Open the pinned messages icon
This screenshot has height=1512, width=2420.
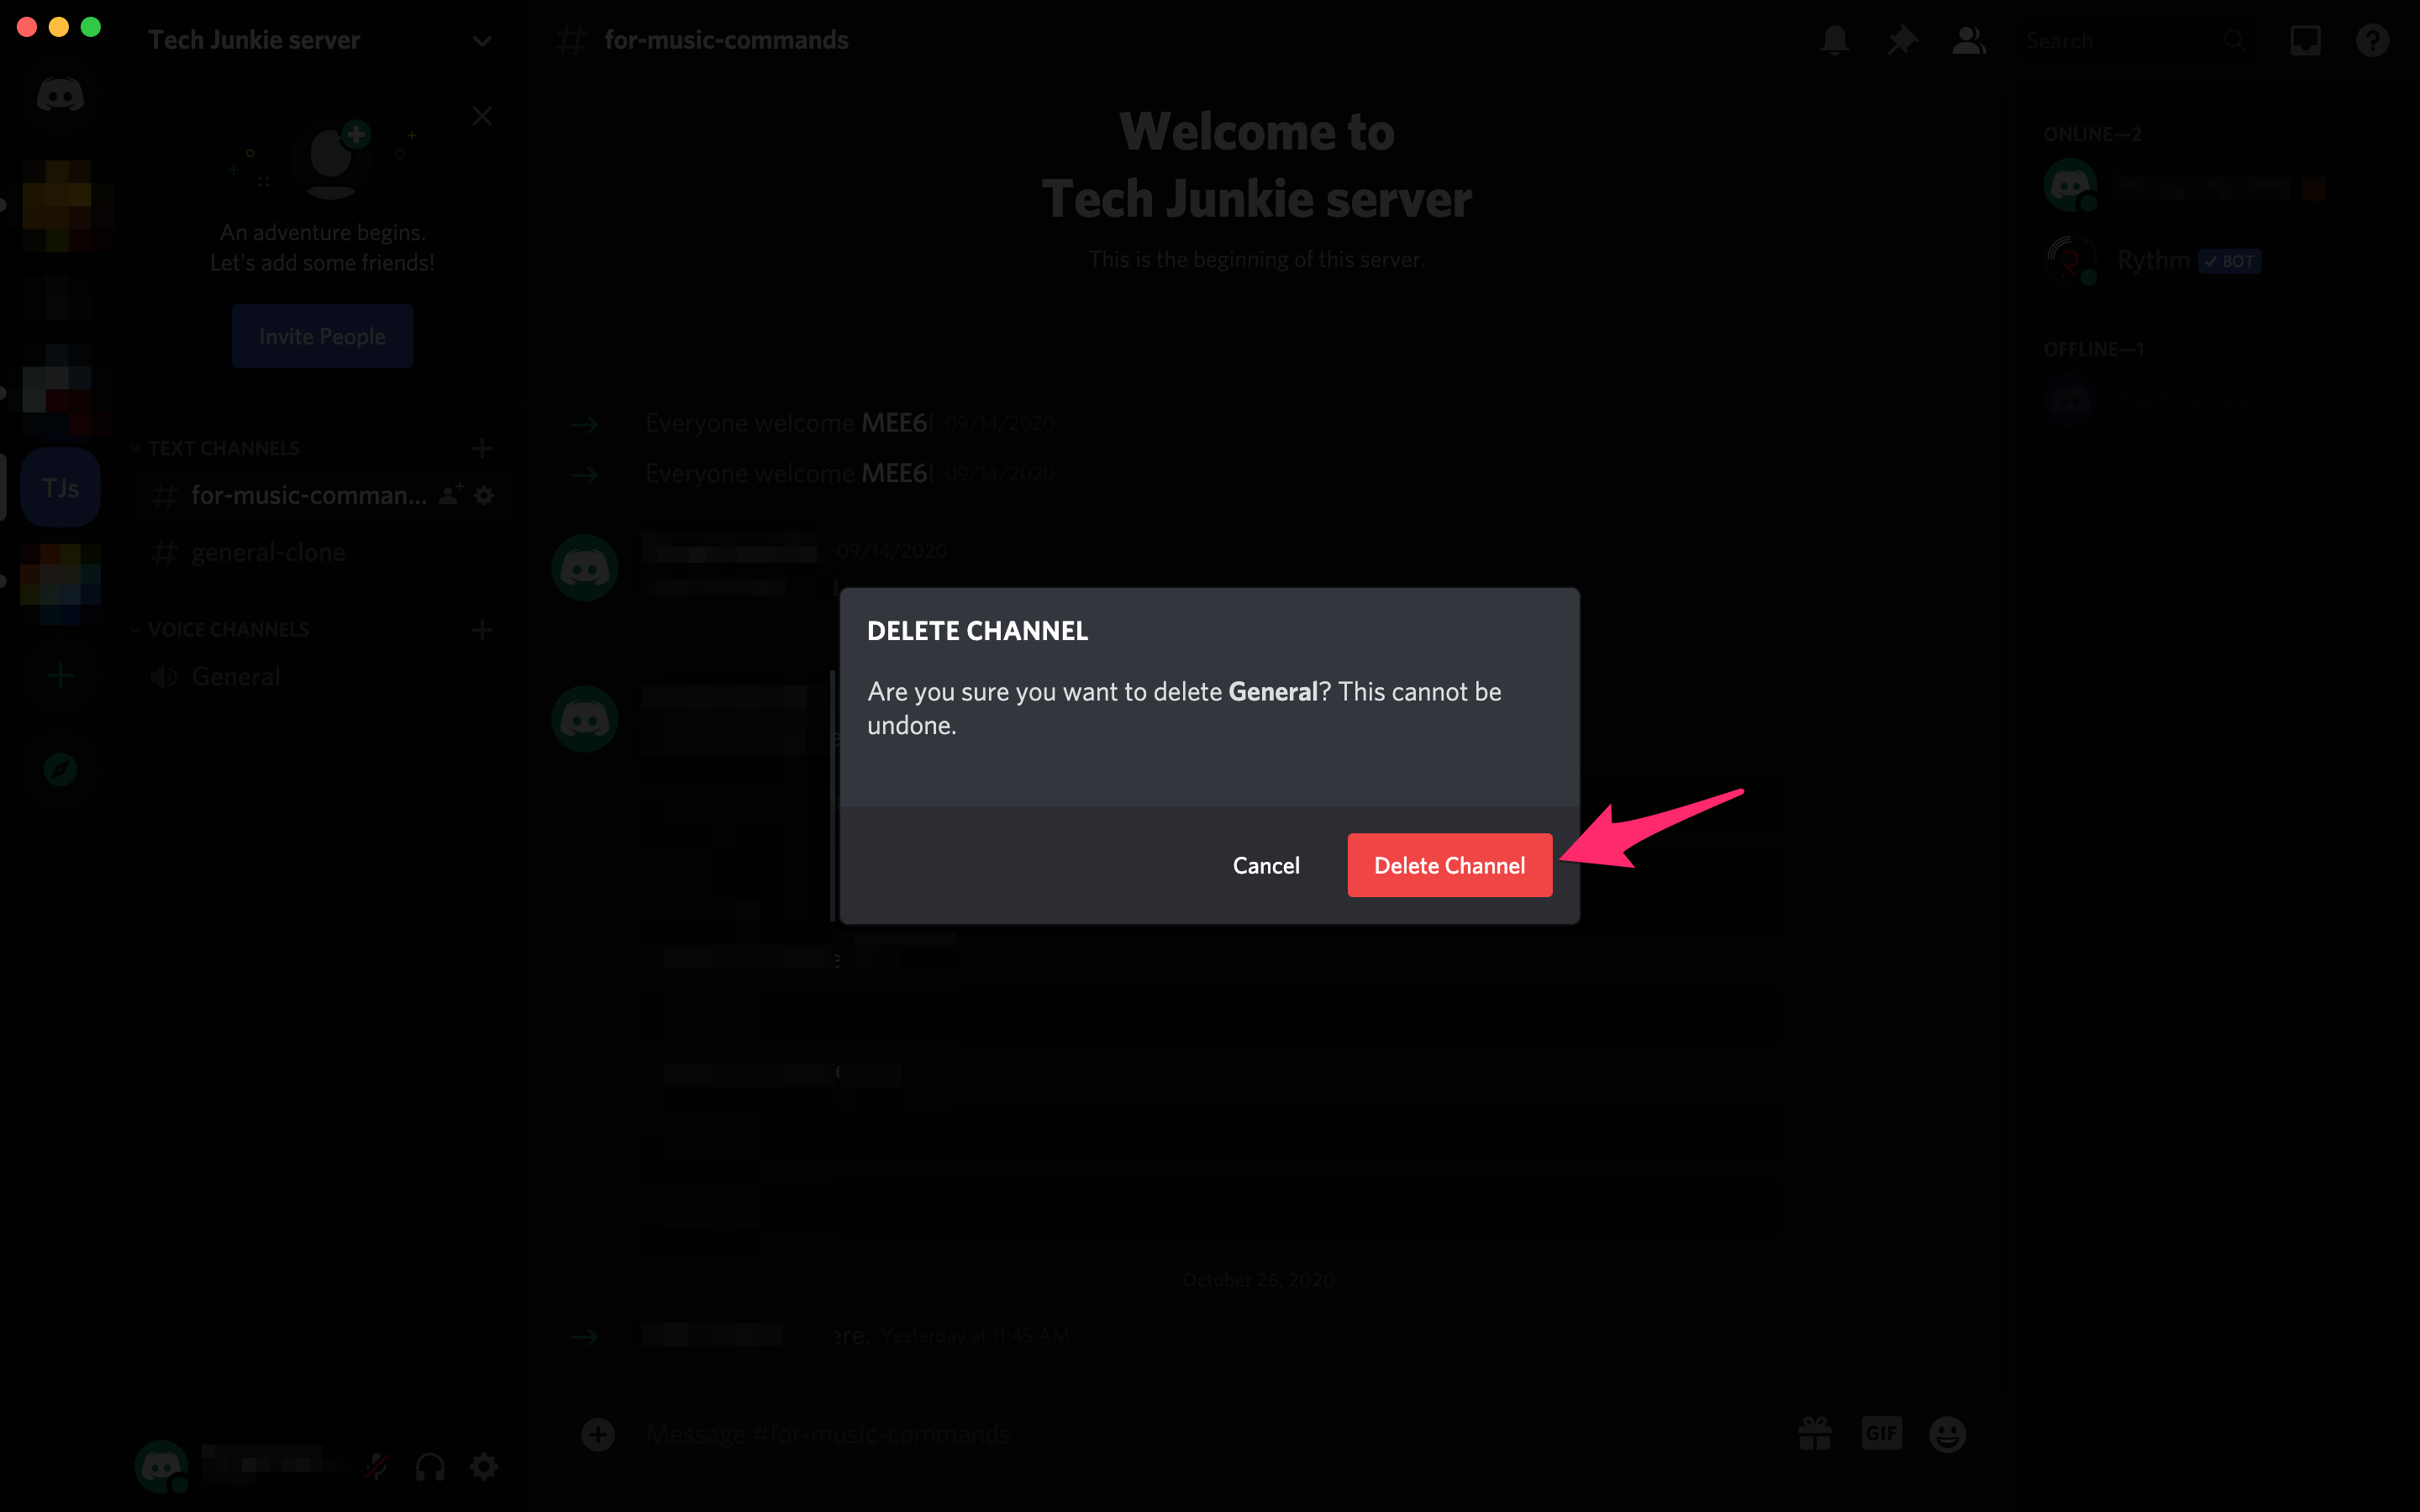click(1902, 39)
